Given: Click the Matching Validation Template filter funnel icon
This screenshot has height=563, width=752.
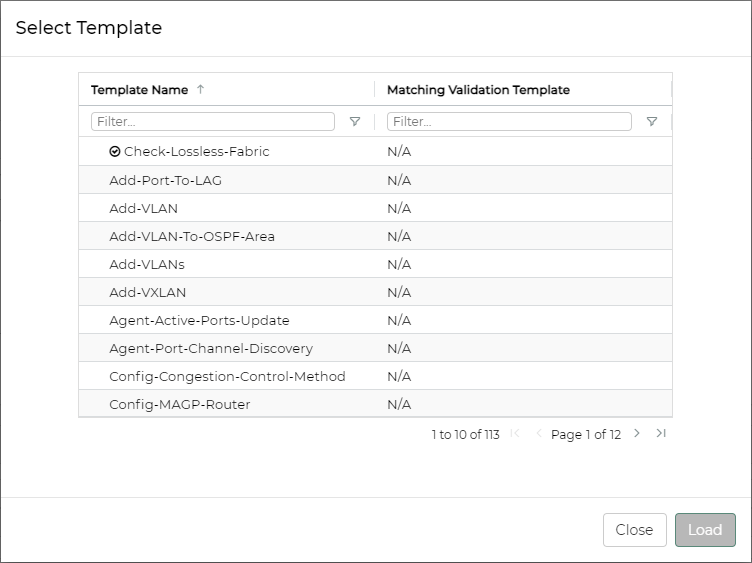Looking at the screenshot, I should pyautogui.click(x=652, y=122).
